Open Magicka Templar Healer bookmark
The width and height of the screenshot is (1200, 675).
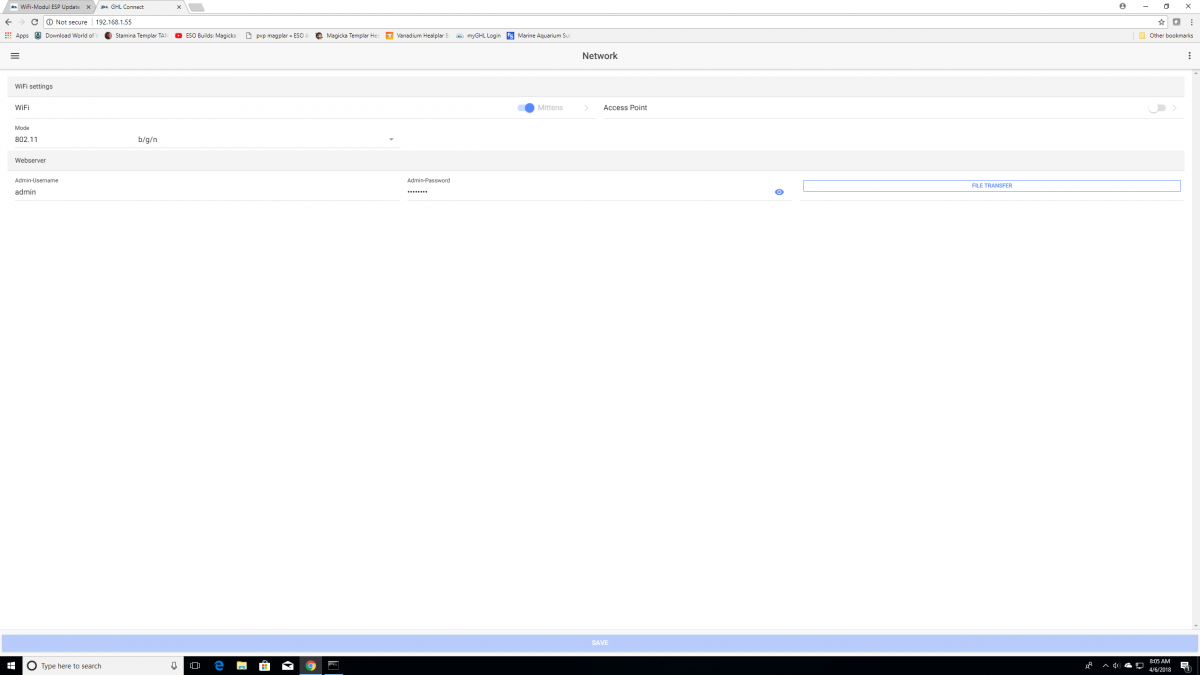(x=347, y=35)
